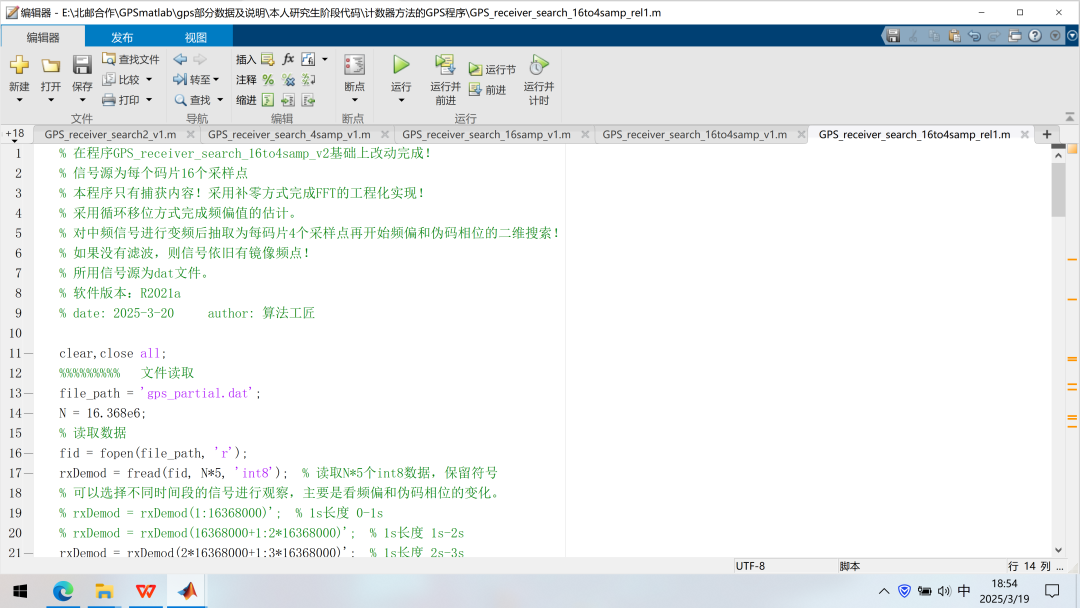1080x608 pixels.
Task: Close the GPS_receiver_search_16to4samp_rel1.m tab
Action: coord(1024,134)
